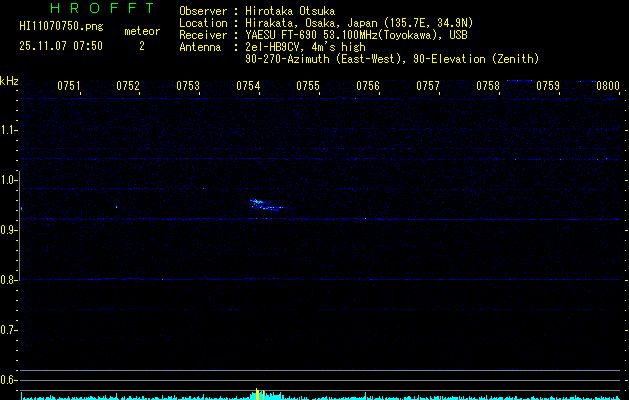Click the Azimuth and Elevation text line

(x=391, y=59)
